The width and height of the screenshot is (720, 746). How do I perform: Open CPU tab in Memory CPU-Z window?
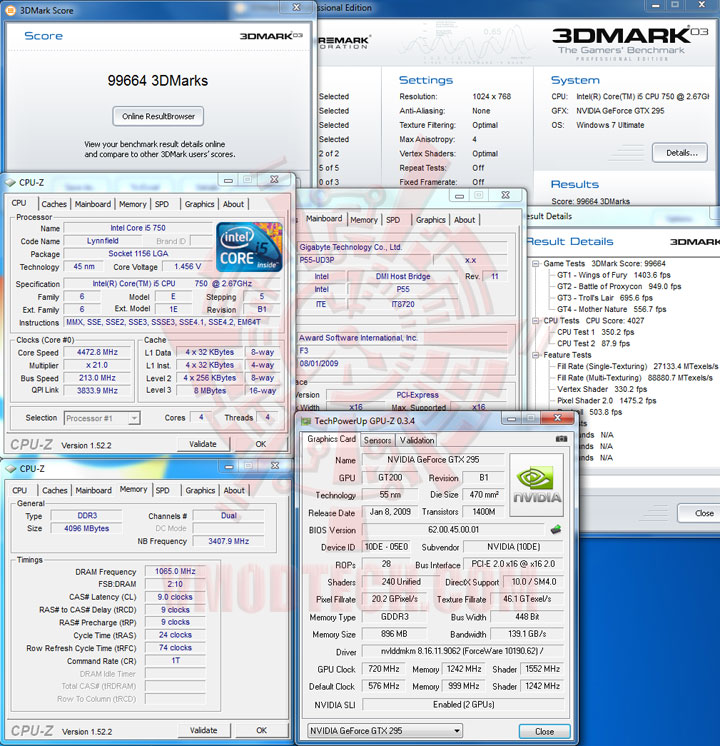point(20,491)
